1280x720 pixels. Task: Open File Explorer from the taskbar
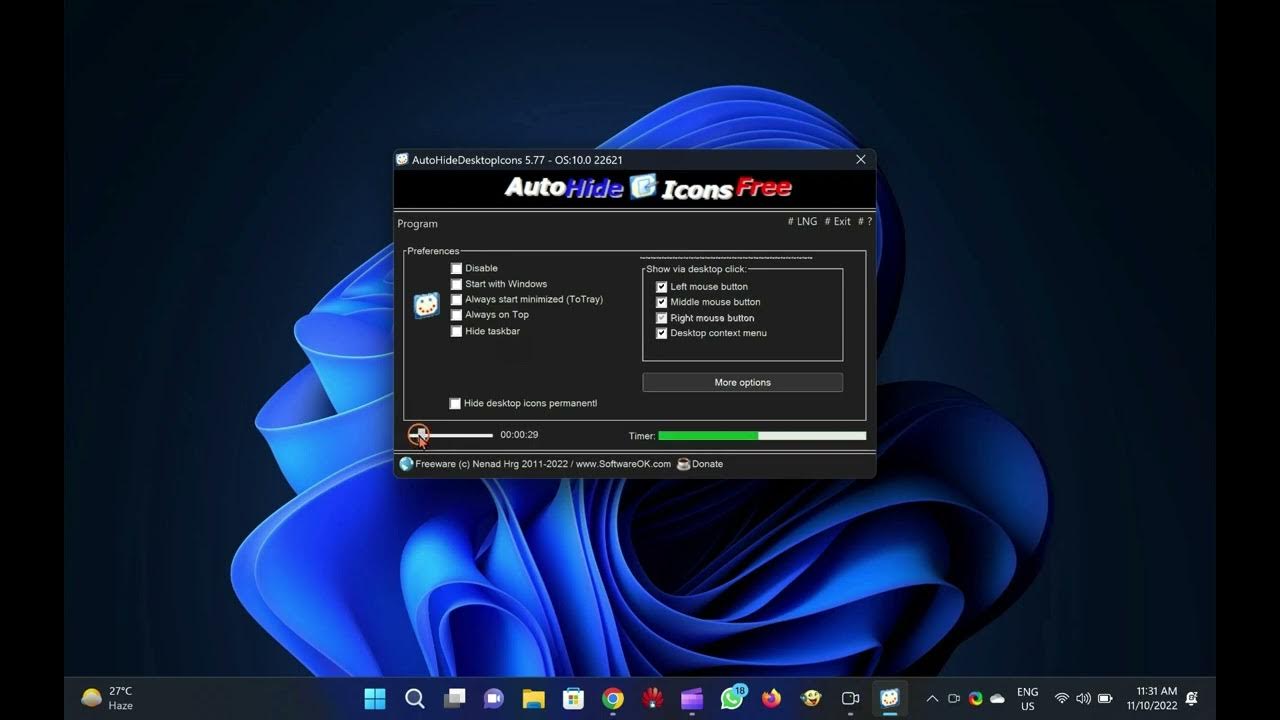pyautogui.click(x=534, y=698)
